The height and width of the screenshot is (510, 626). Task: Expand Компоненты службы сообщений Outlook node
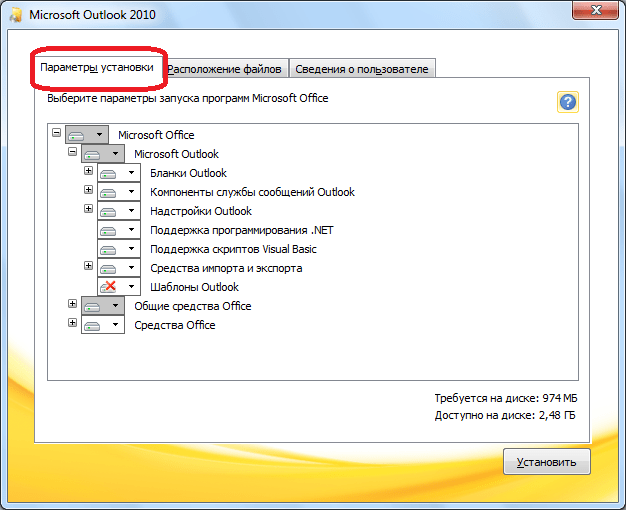tap(88, 189)
